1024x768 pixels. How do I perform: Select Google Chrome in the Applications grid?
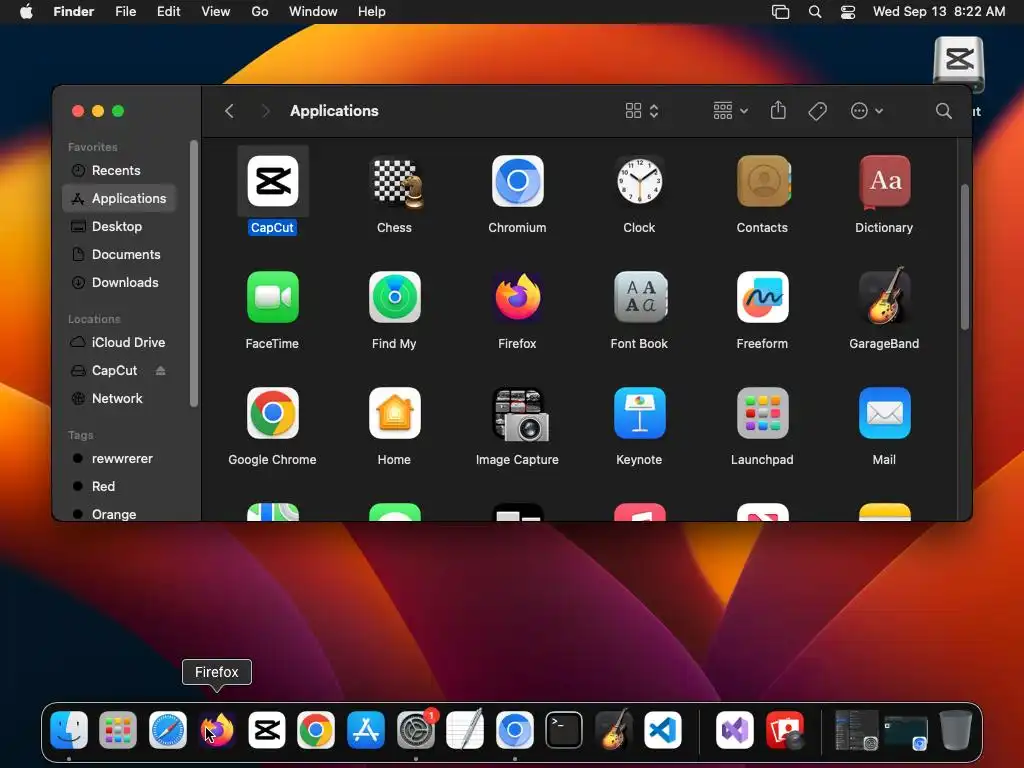[x=273, y=413]
